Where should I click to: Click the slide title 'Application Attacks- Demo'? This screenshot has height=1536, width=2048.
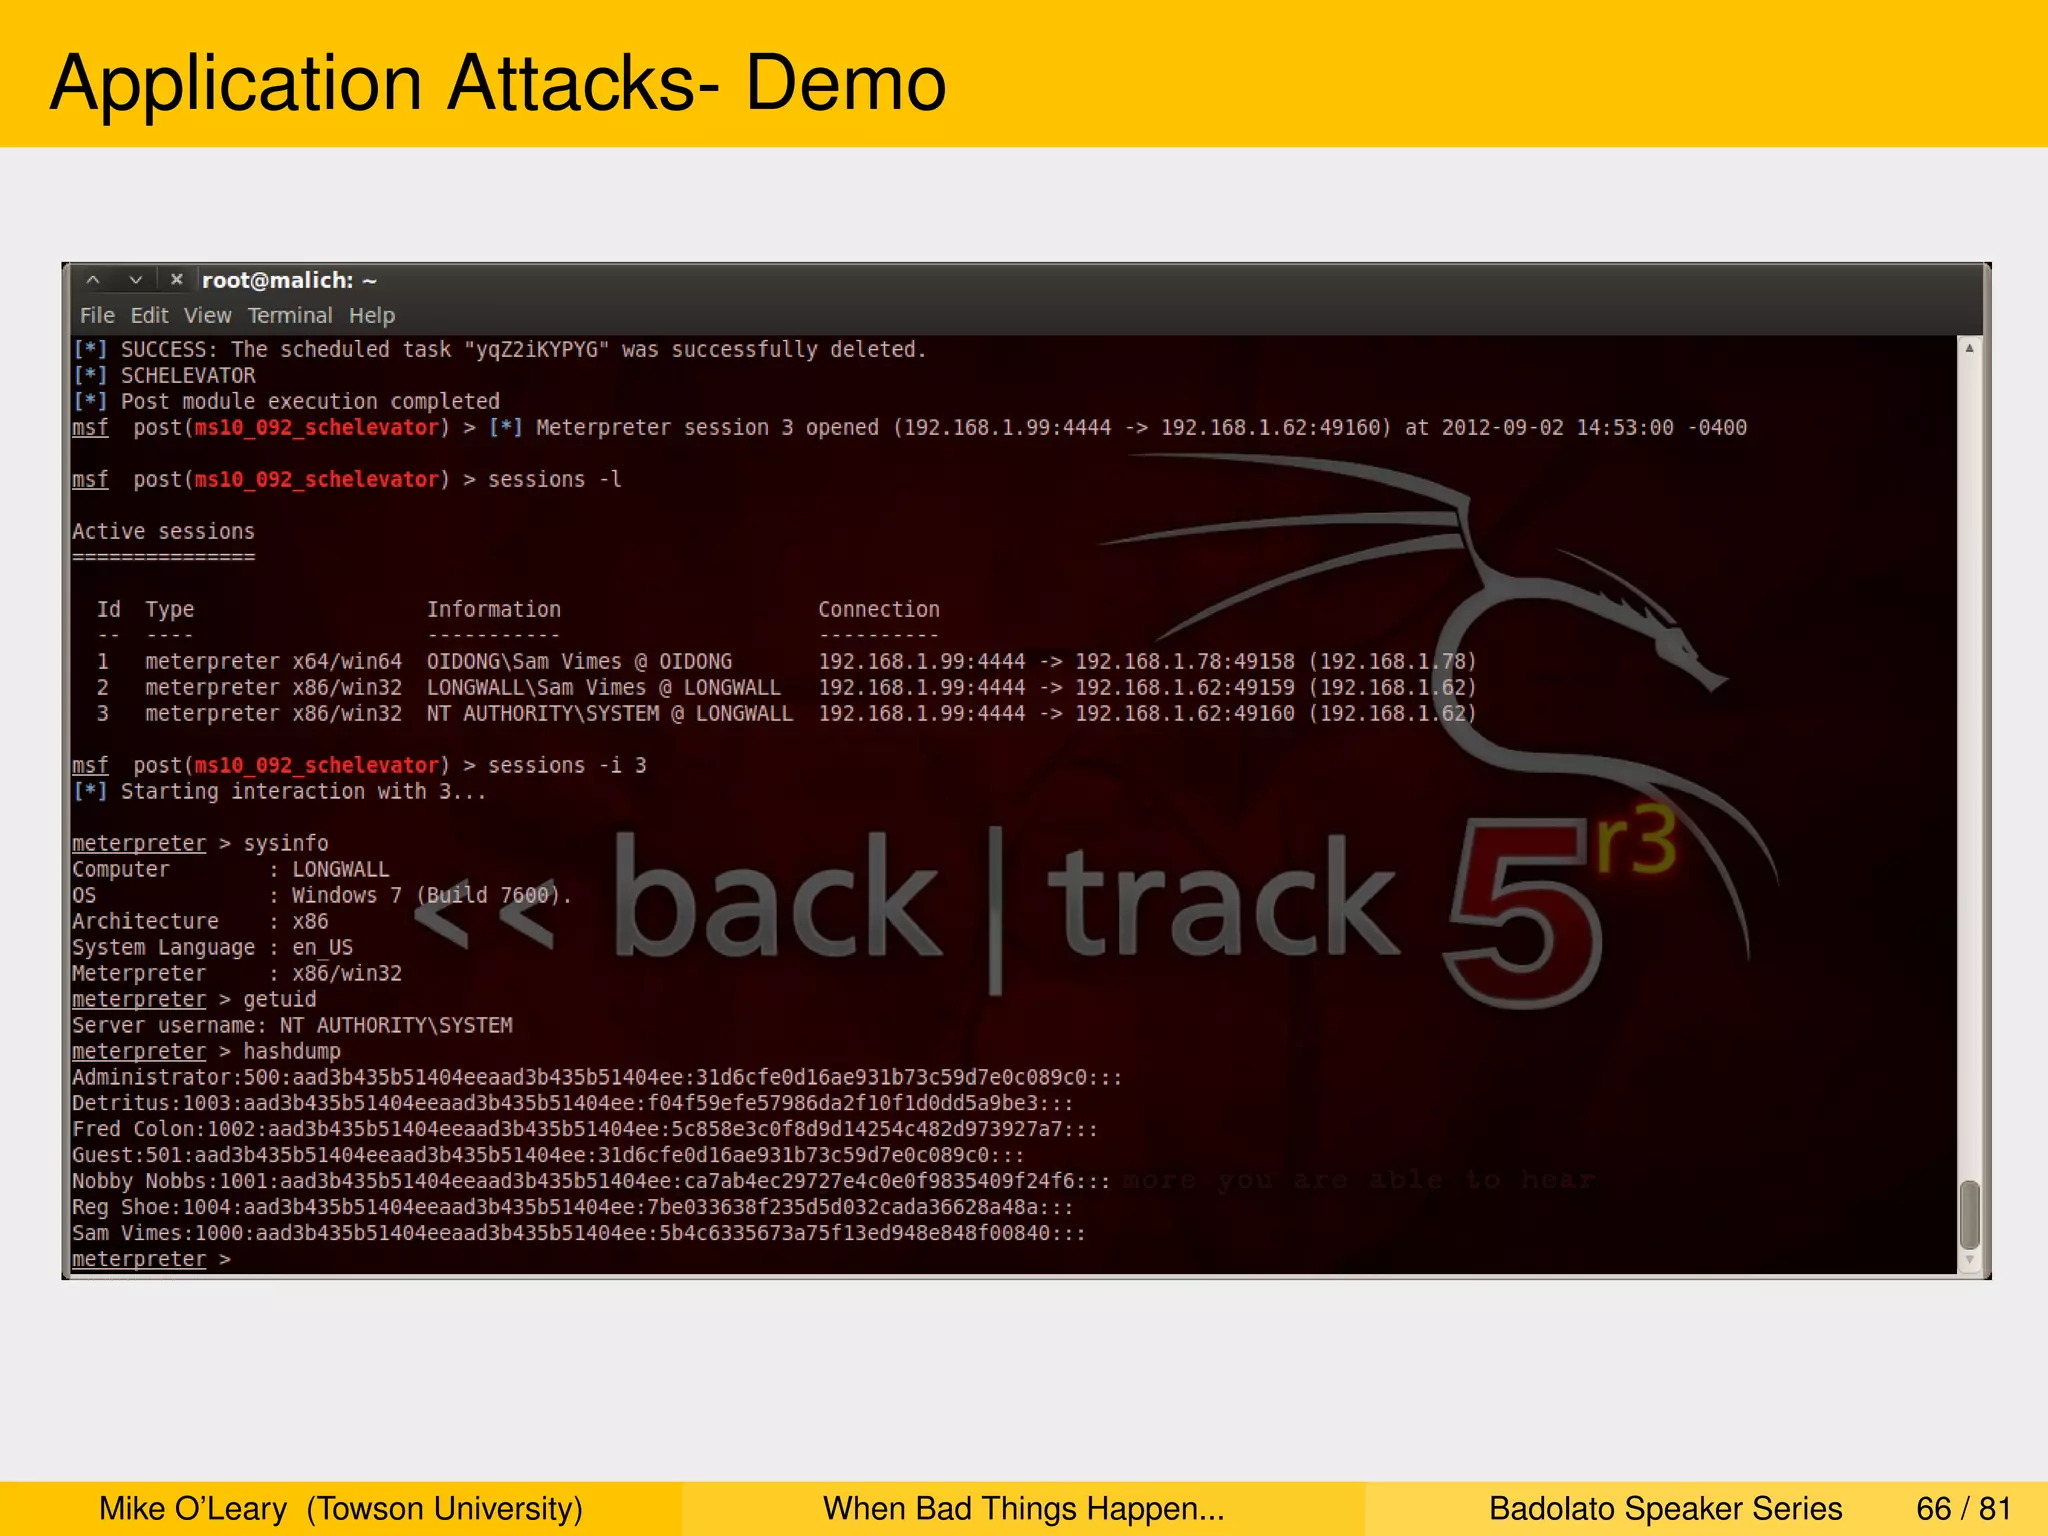click(x=498, y=84)
